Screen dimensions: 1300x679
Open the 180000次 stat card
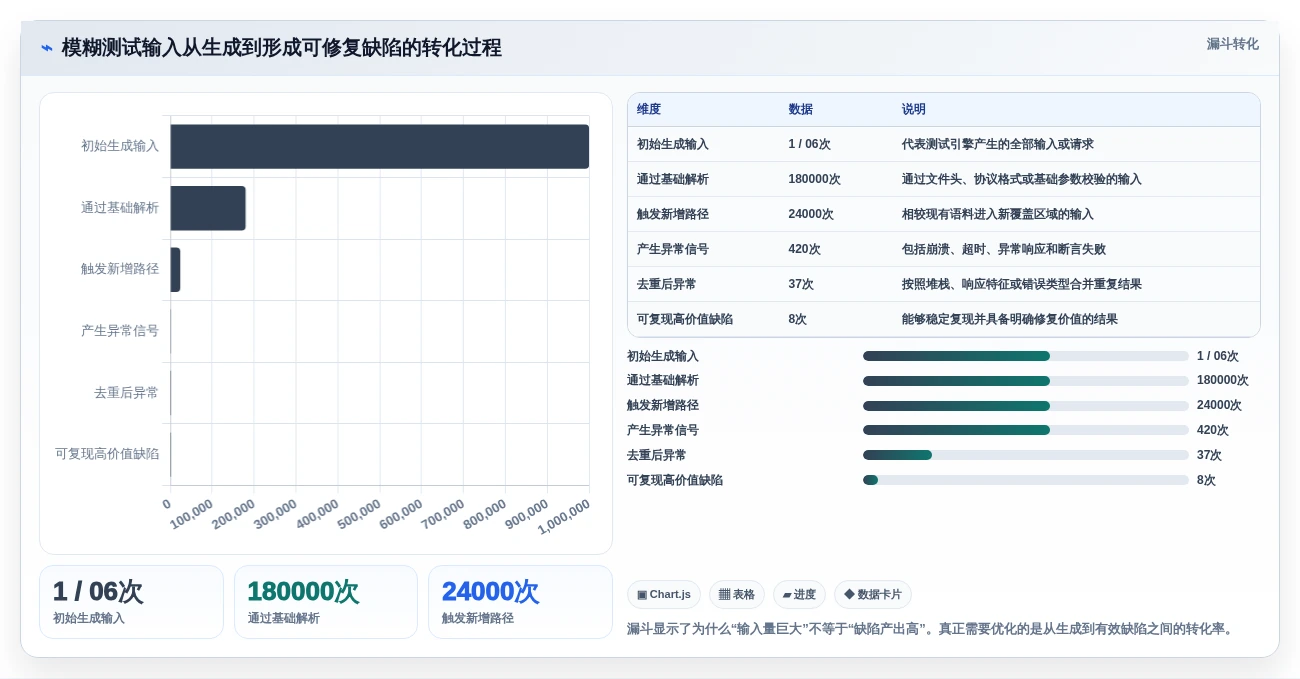pyautogui.click(x=326, y=602)
